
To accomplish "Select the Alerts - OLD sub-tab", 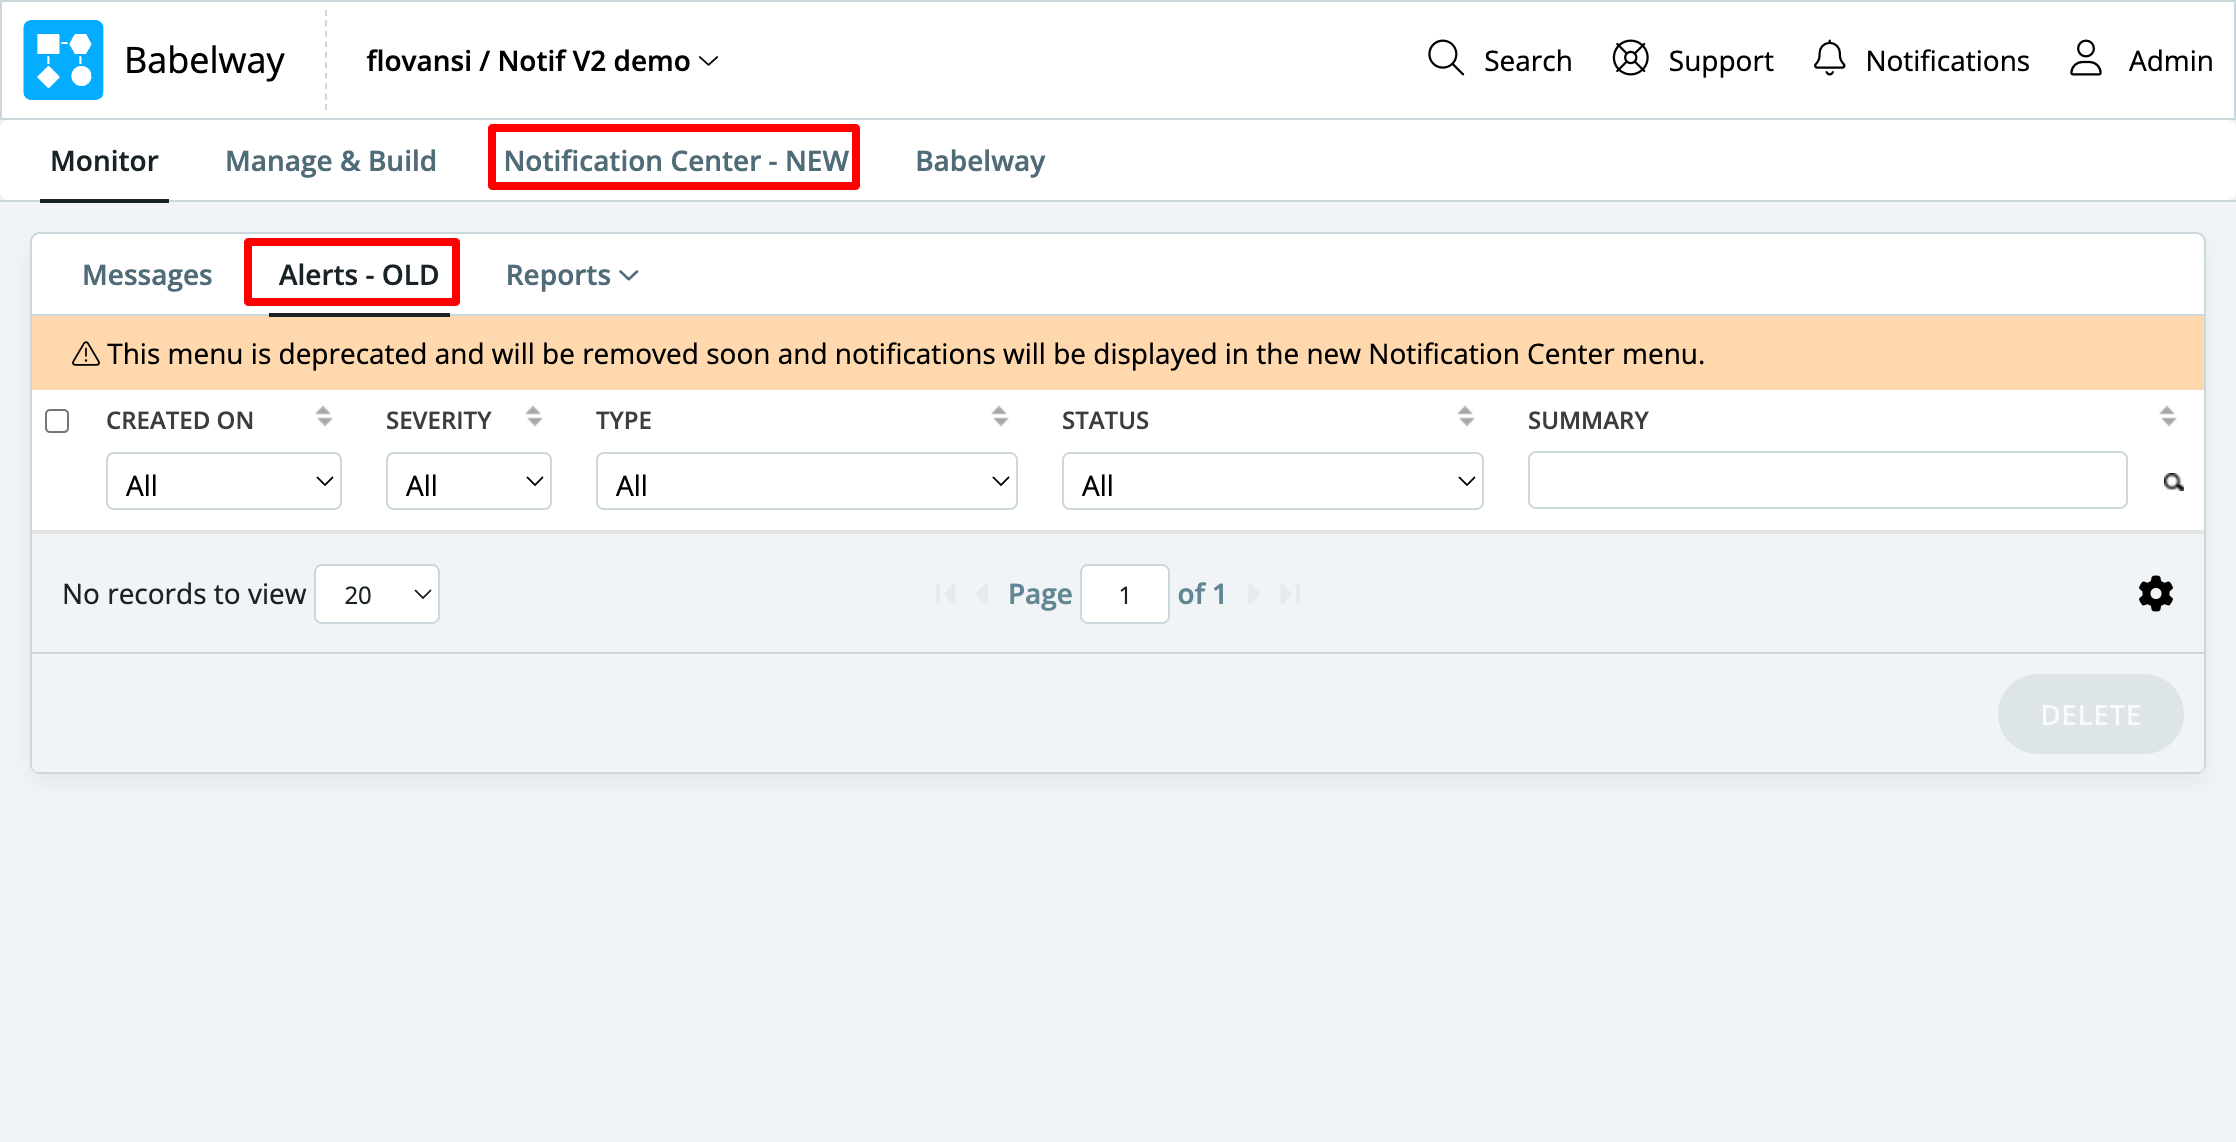I will pyautogui.click(x=359, y=275).
